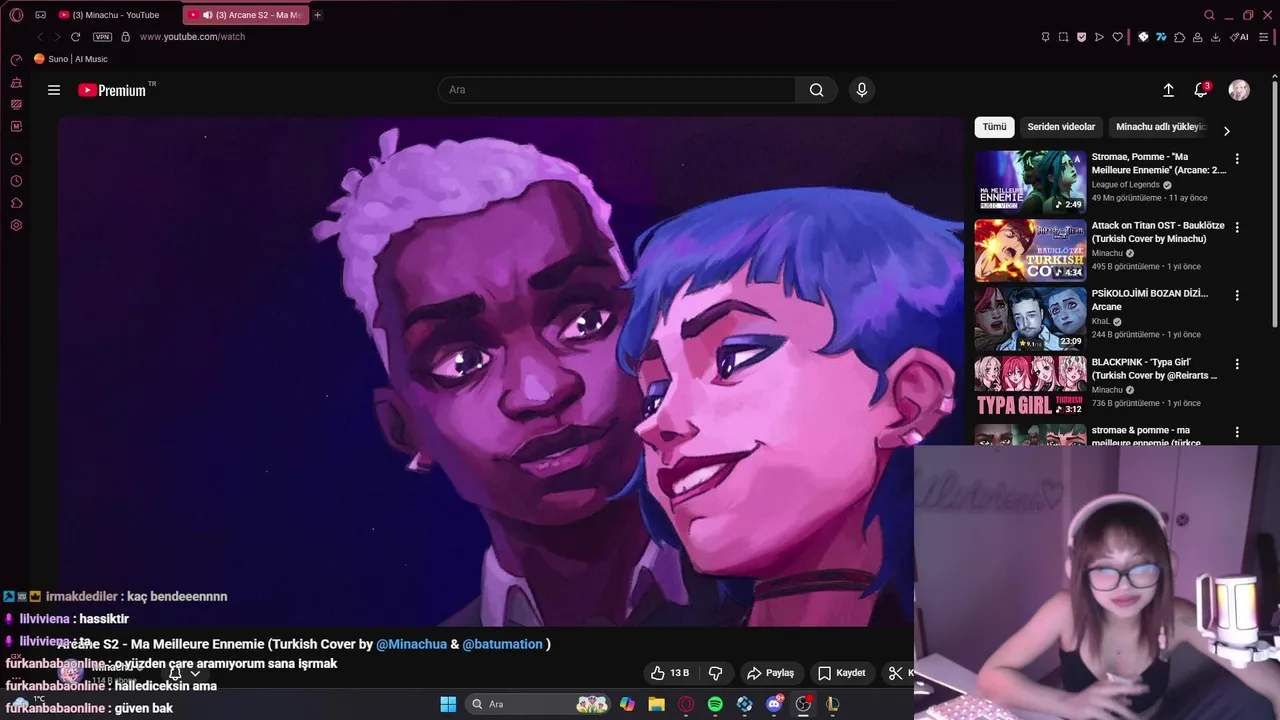The width and height of the screenshot is (1280, 720).
Task: Open the YouTube hamburger guide menu
Action: pos(54,90)
